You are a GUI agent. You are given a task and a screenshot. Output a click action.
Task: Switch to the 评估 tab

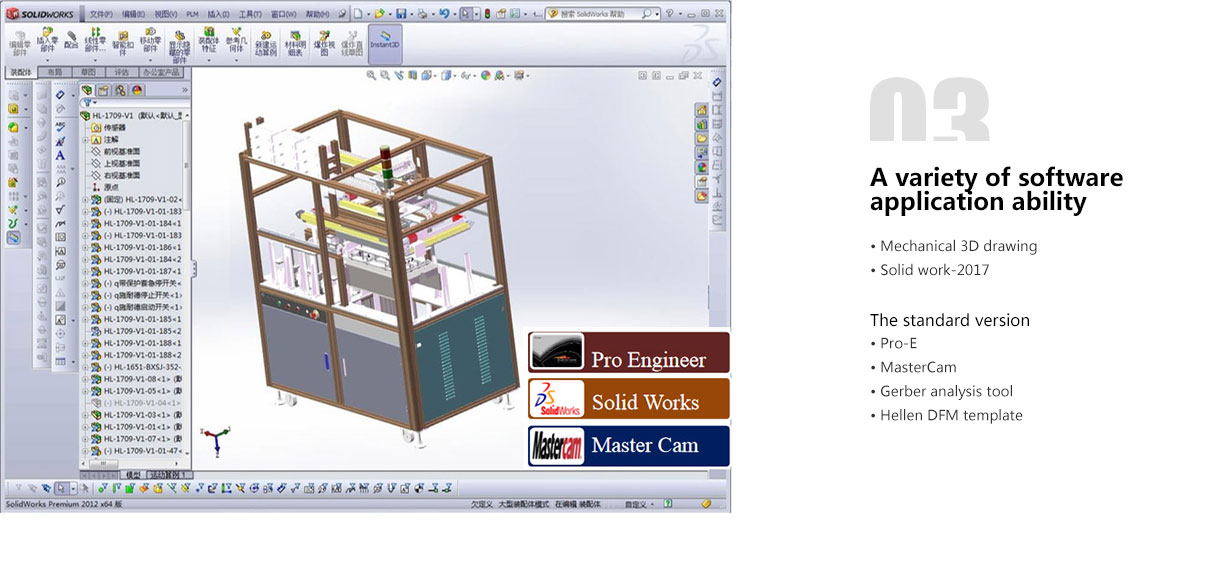coord(121,73)
